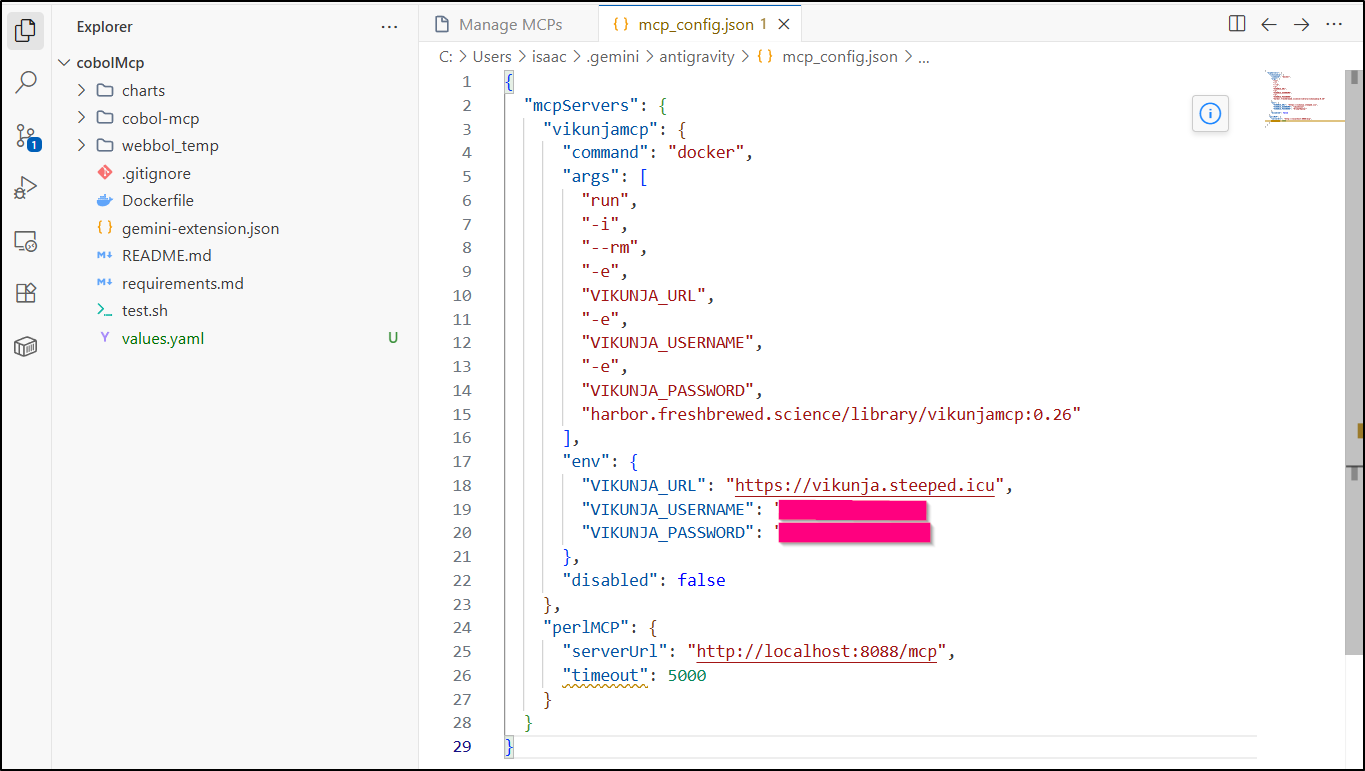Image resolution: width=1365 pixels, height=771 pixels.
Task: Close the mcp_config.json tab
Action: tap(784, 25)
